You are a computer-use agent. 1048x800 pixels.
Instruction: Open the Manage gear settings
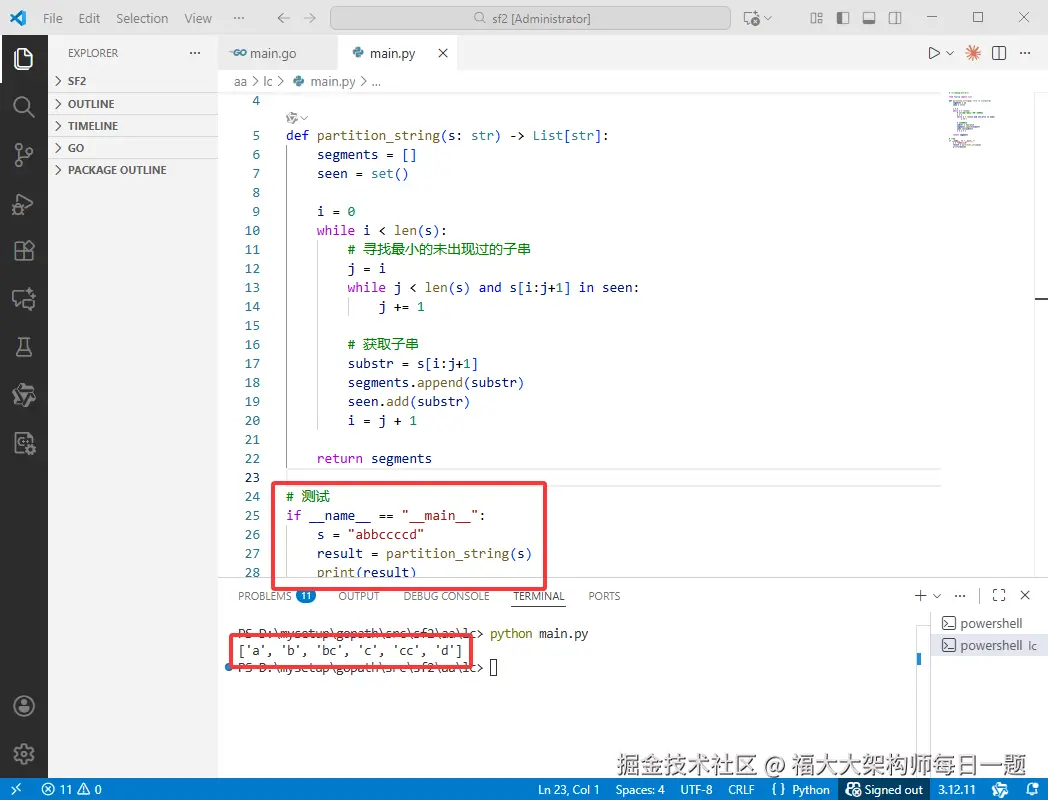pyautogui.click(x=23, y=754)
